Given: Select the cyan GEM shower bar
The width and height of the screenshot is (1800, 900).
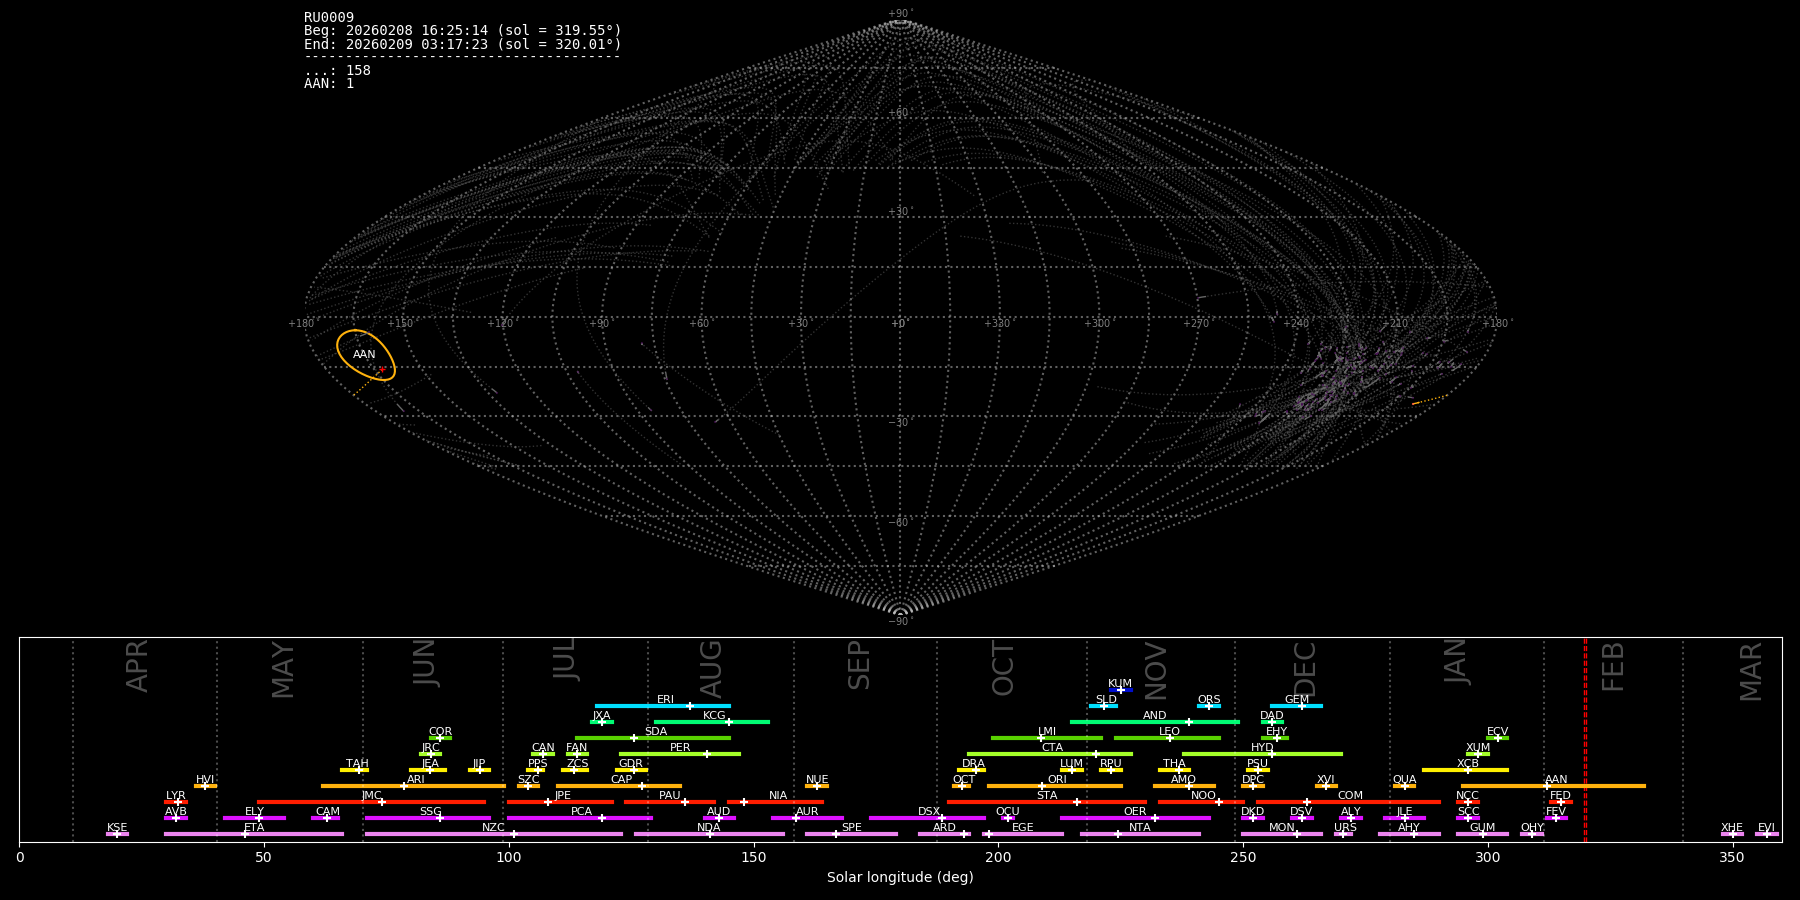Looking at the screenshot, I should [1296, 706].
